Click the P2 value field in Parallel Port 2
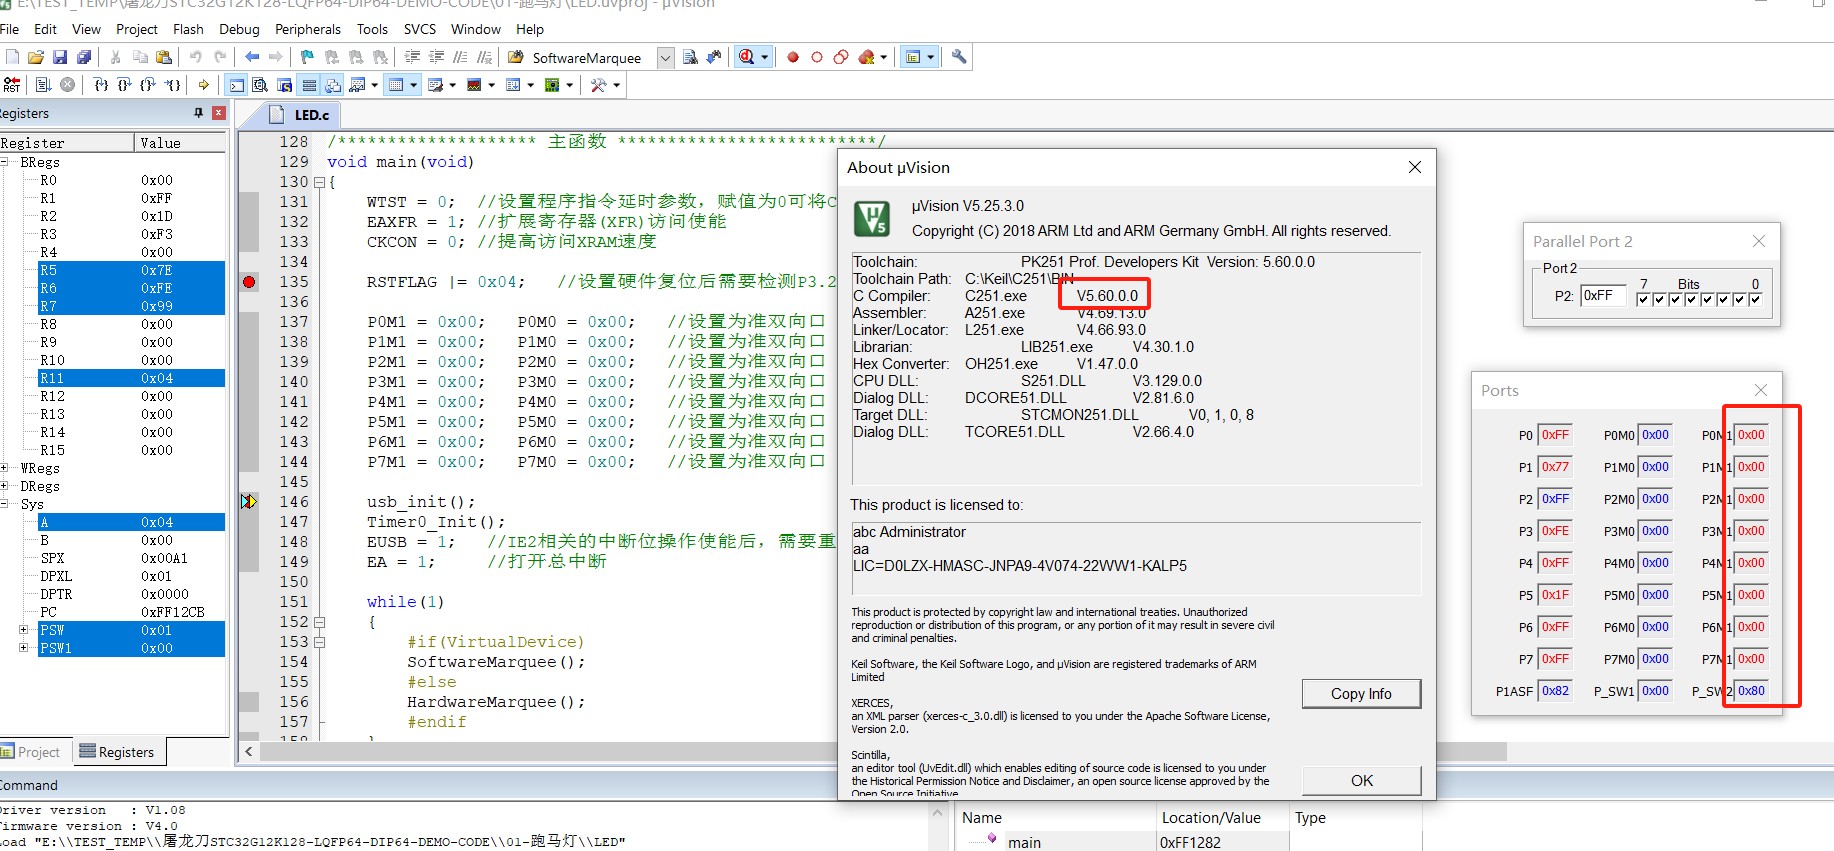 click(1603, 296)
